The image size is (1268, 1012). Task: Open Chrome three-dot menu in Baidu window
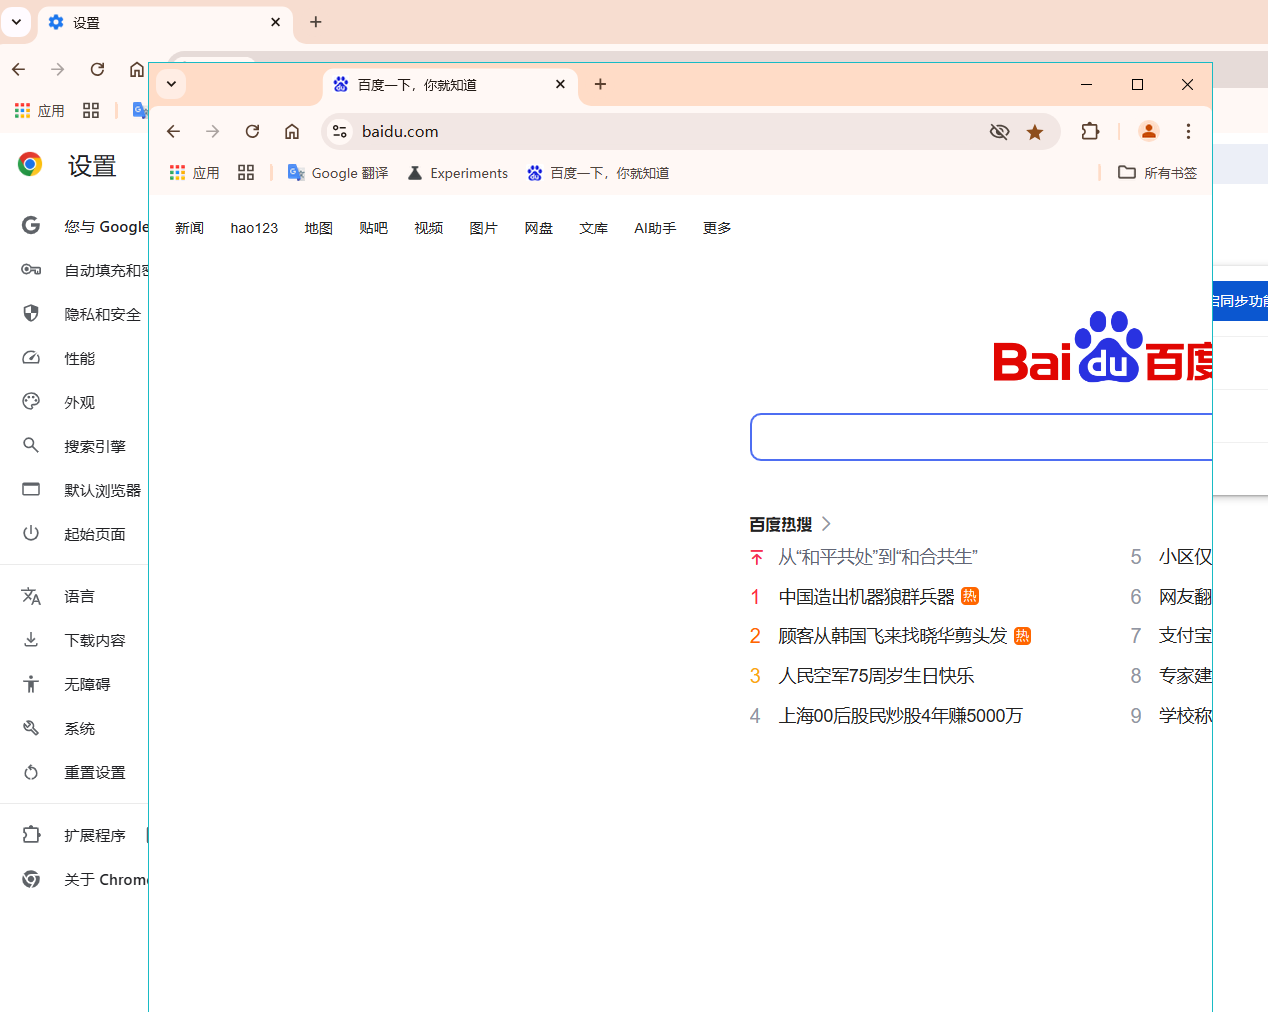point(1188,131)
